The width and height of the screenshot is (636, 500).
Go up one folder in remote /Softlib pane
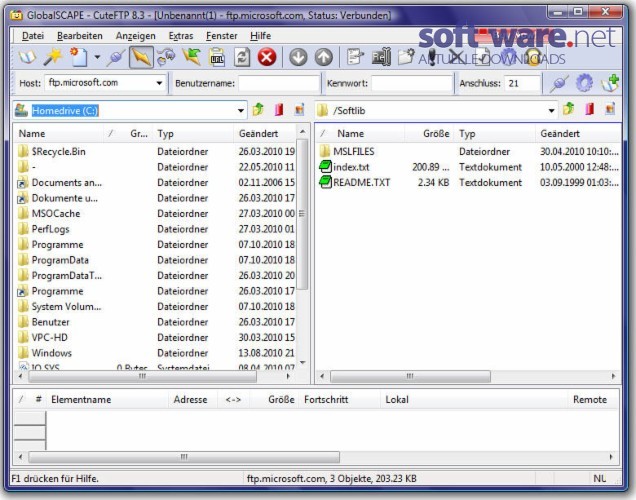coord(569,109)
